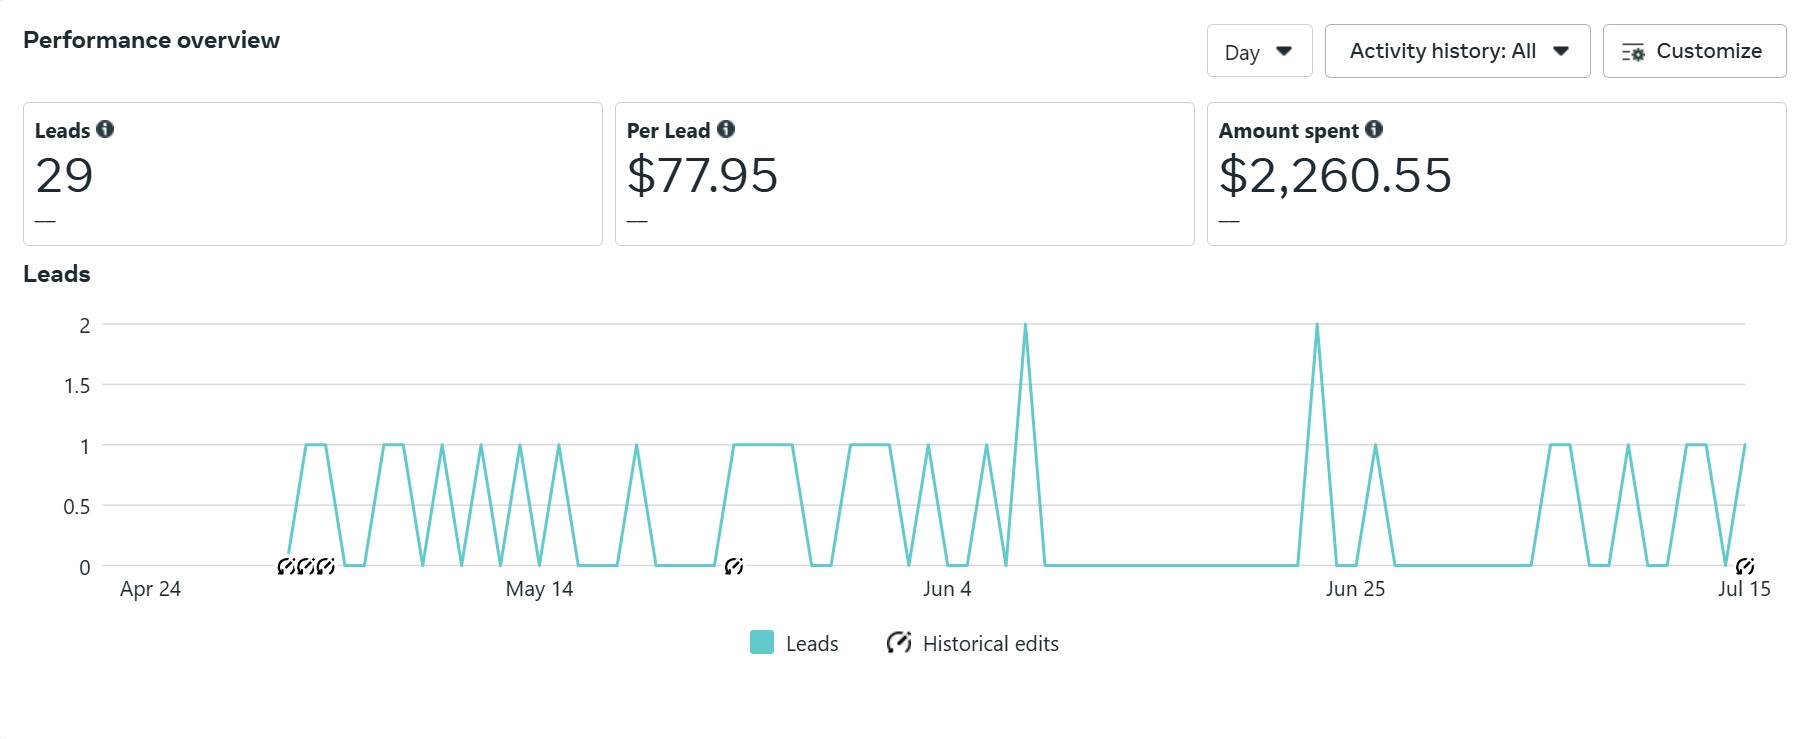This screenshot has width=1807, height=739.
Task: Select the Leads metric card showing 29
Action: [312, 174]
